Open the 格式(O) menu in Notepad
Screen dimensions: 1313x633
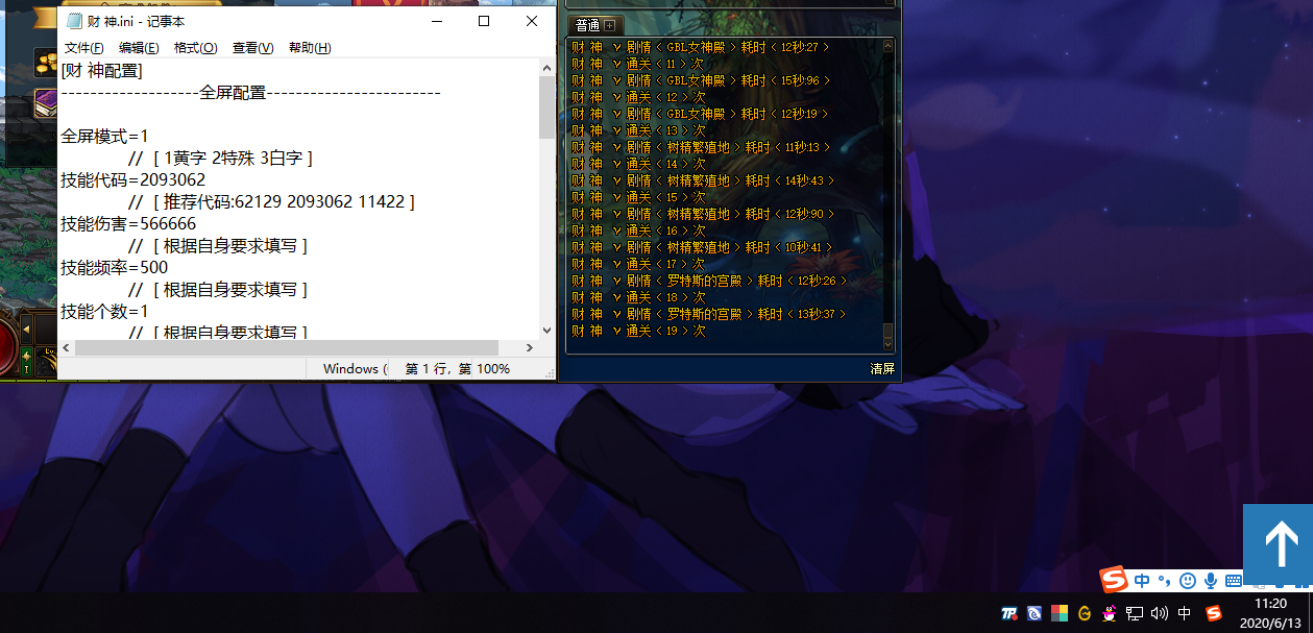tap(195, 48)
